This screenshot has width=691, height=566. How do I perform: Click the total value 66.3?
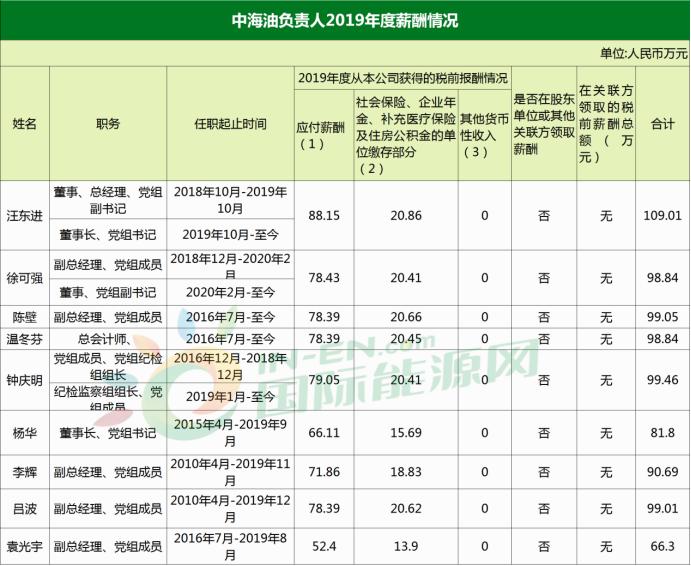[662, 547]
